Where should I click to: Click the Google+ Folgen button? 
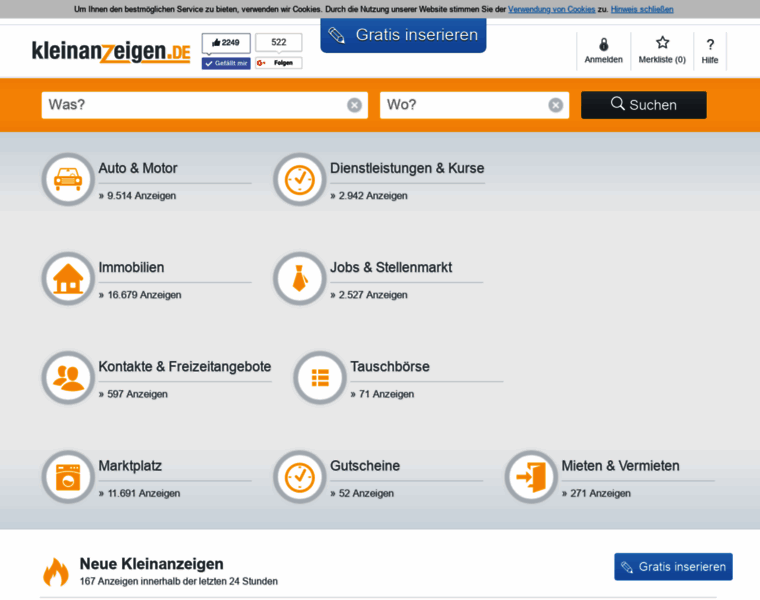pyautogui.click(x=279, y=63)
